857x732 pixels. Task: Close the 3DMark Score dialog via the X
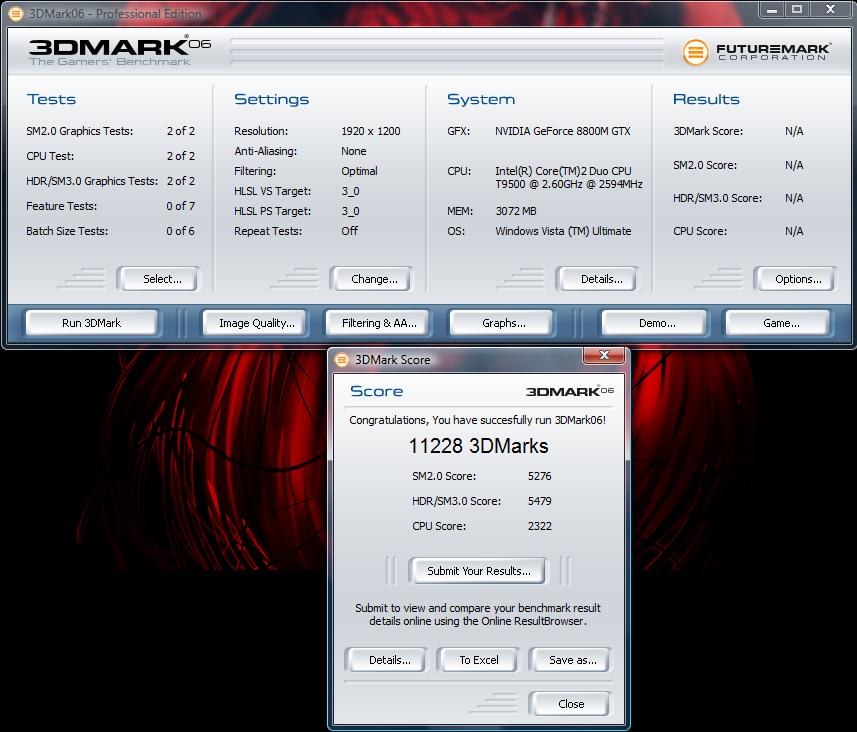tap(604, 355)
